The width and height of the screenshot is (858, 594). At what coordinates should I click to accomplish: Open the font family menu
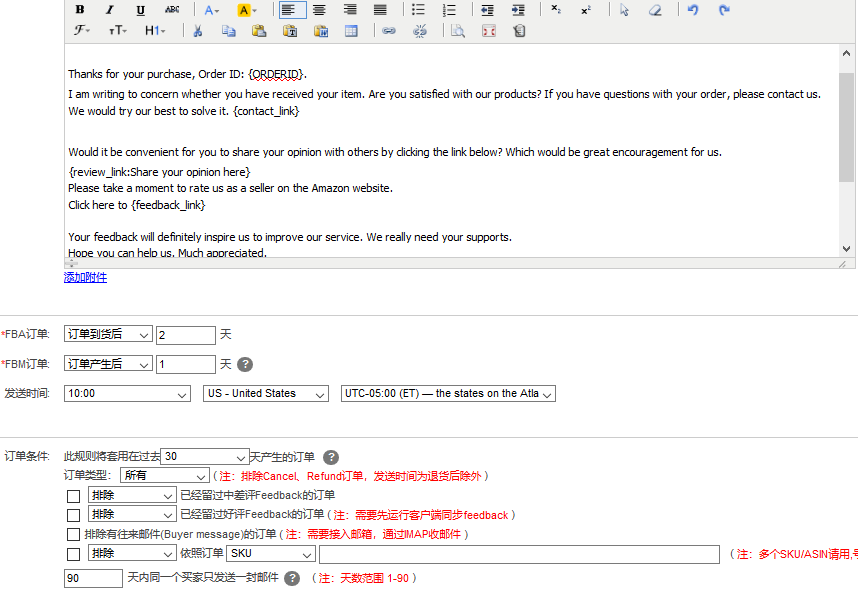[82, 31]
